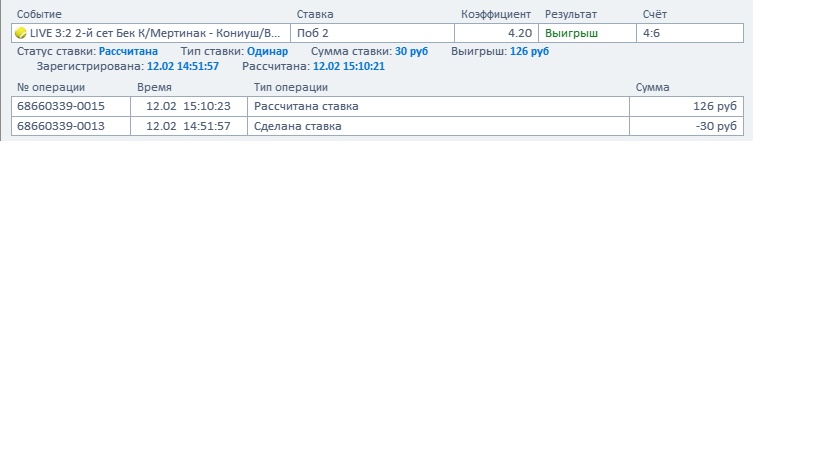Click the result cell 'Выигрыш'
The height and width of the screenshot is (460, 819).
[x=587, y=33]
